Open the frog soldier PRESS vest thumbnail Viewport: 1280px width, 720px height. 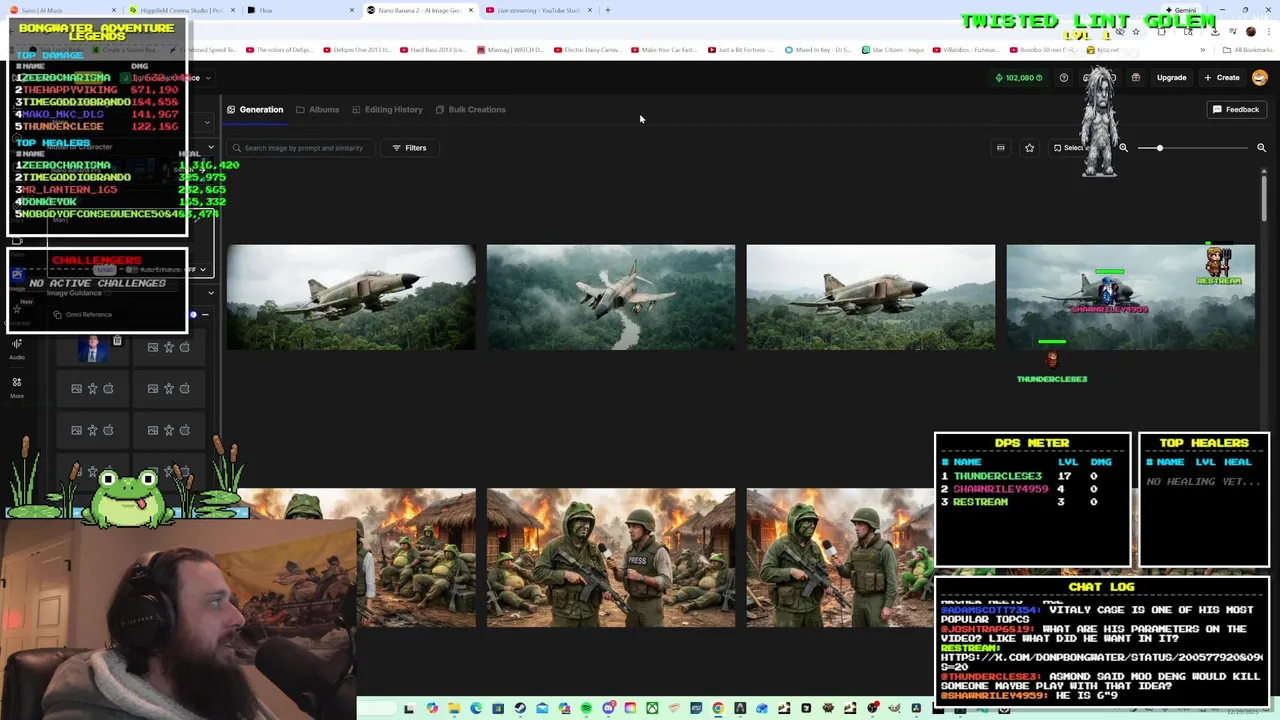pyautogui.click(x=611, y=558)
